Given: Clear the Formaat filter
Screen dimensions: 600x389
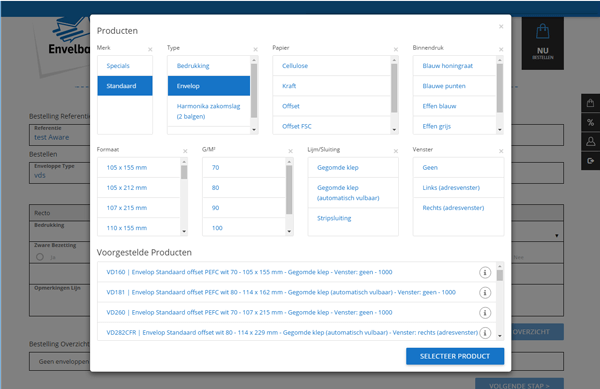Looking at the screenshot, I should 185,151.
